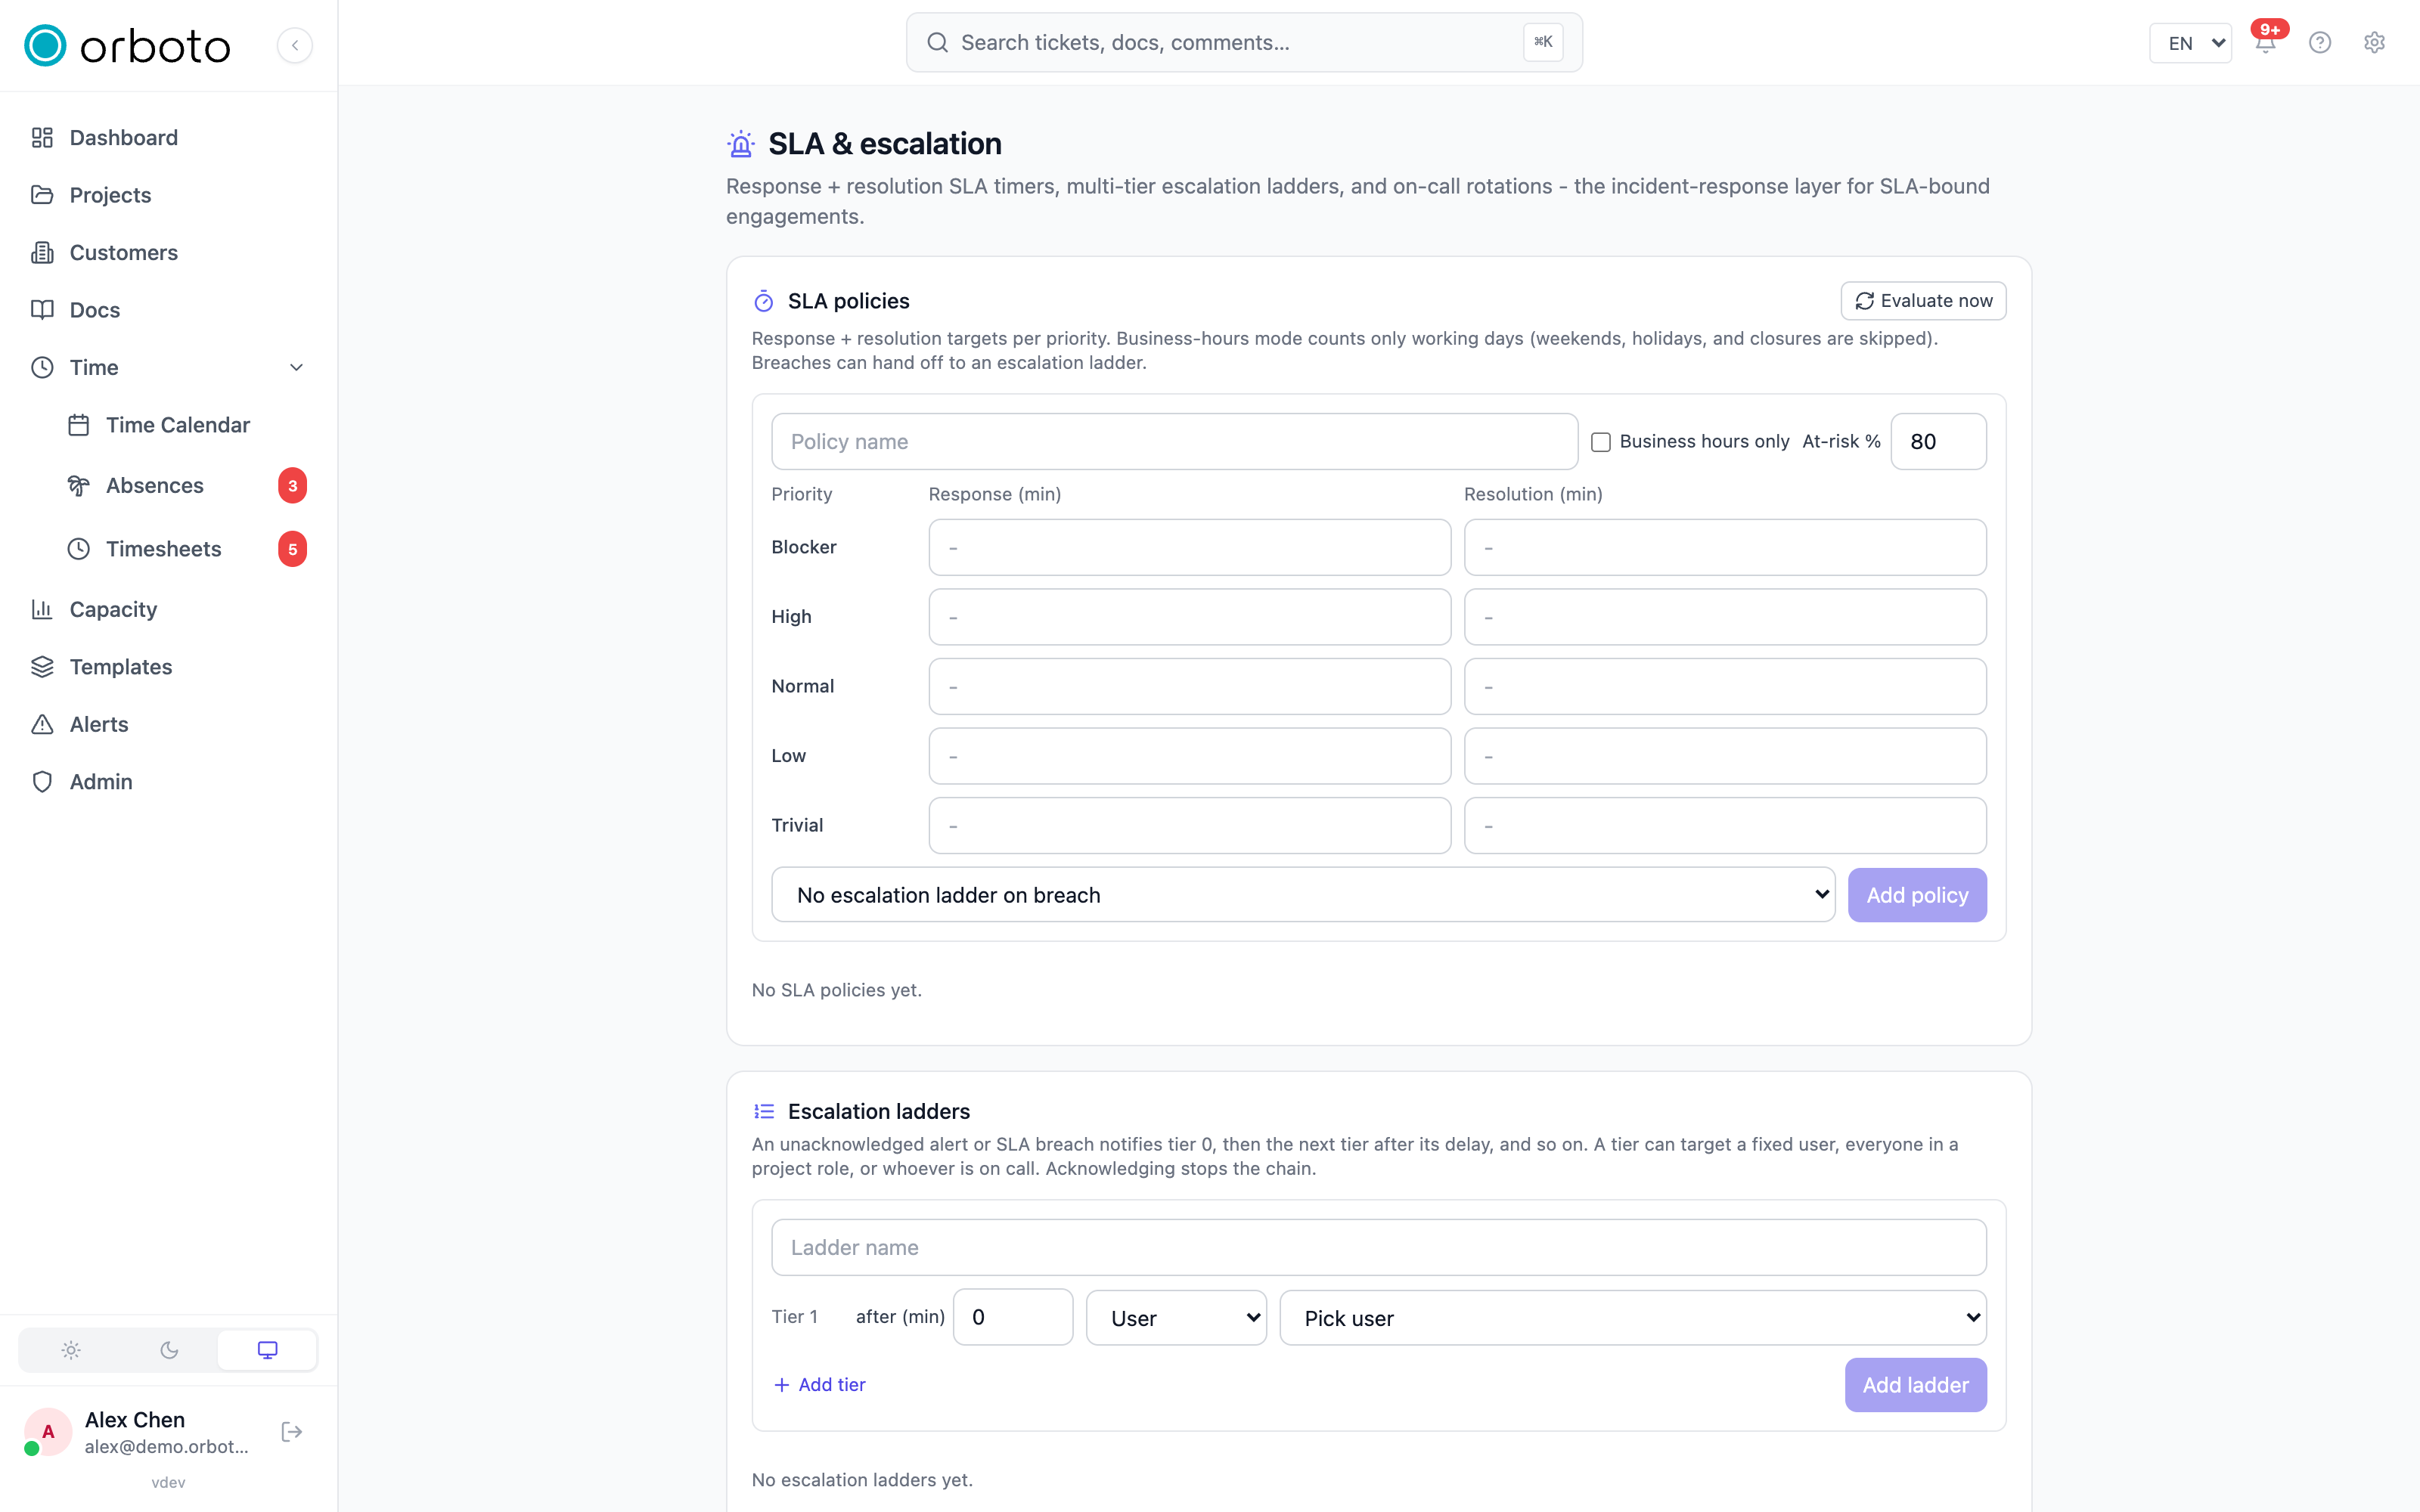The height and width of the screenshot is (1512, 2420).
Task: Click the Escalation ladders list icon
Action: pos(764,1112)
